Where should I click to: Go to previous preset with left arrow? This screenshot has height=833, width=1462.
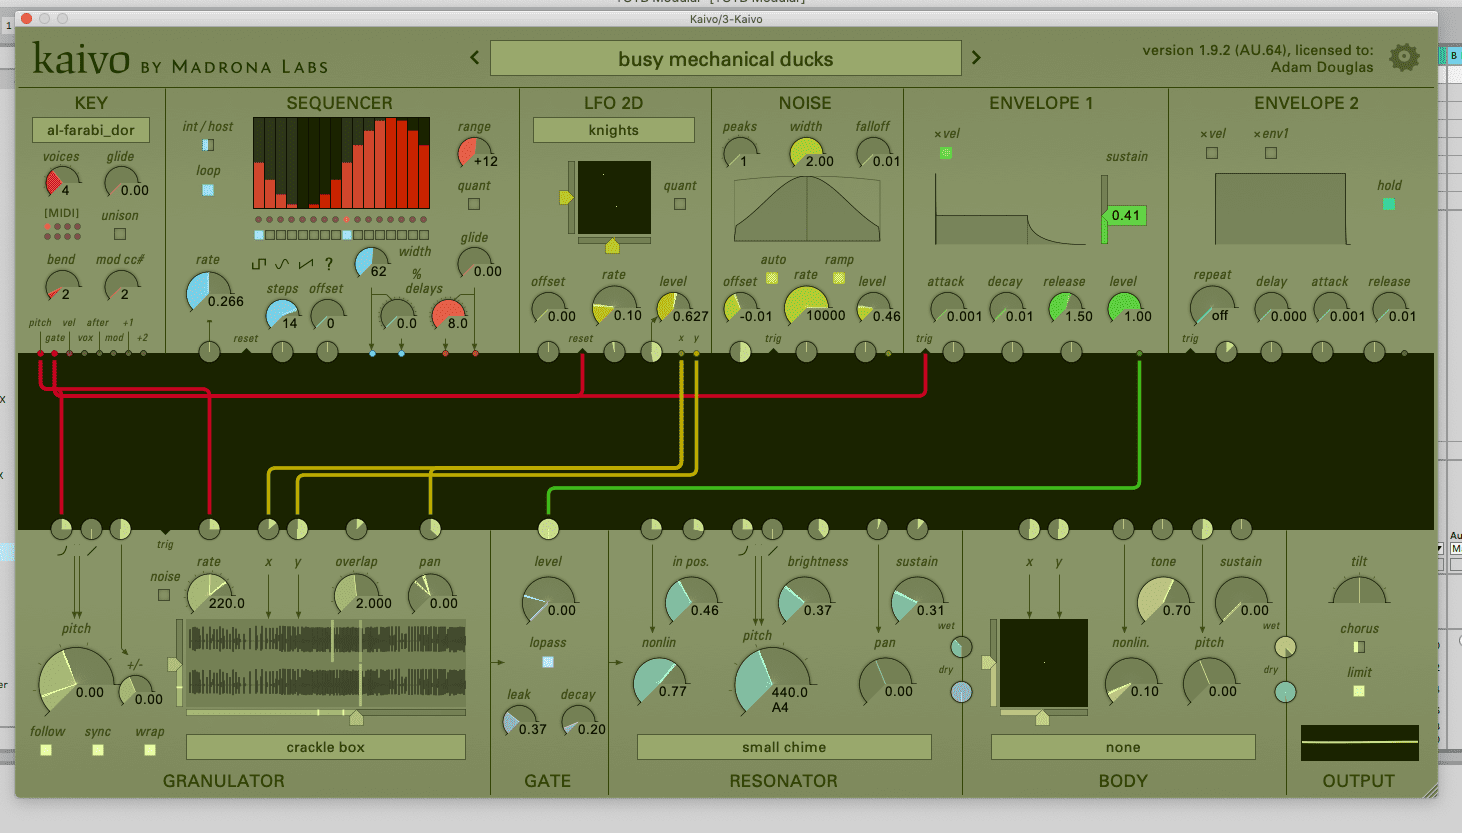(x=475, y=58)
